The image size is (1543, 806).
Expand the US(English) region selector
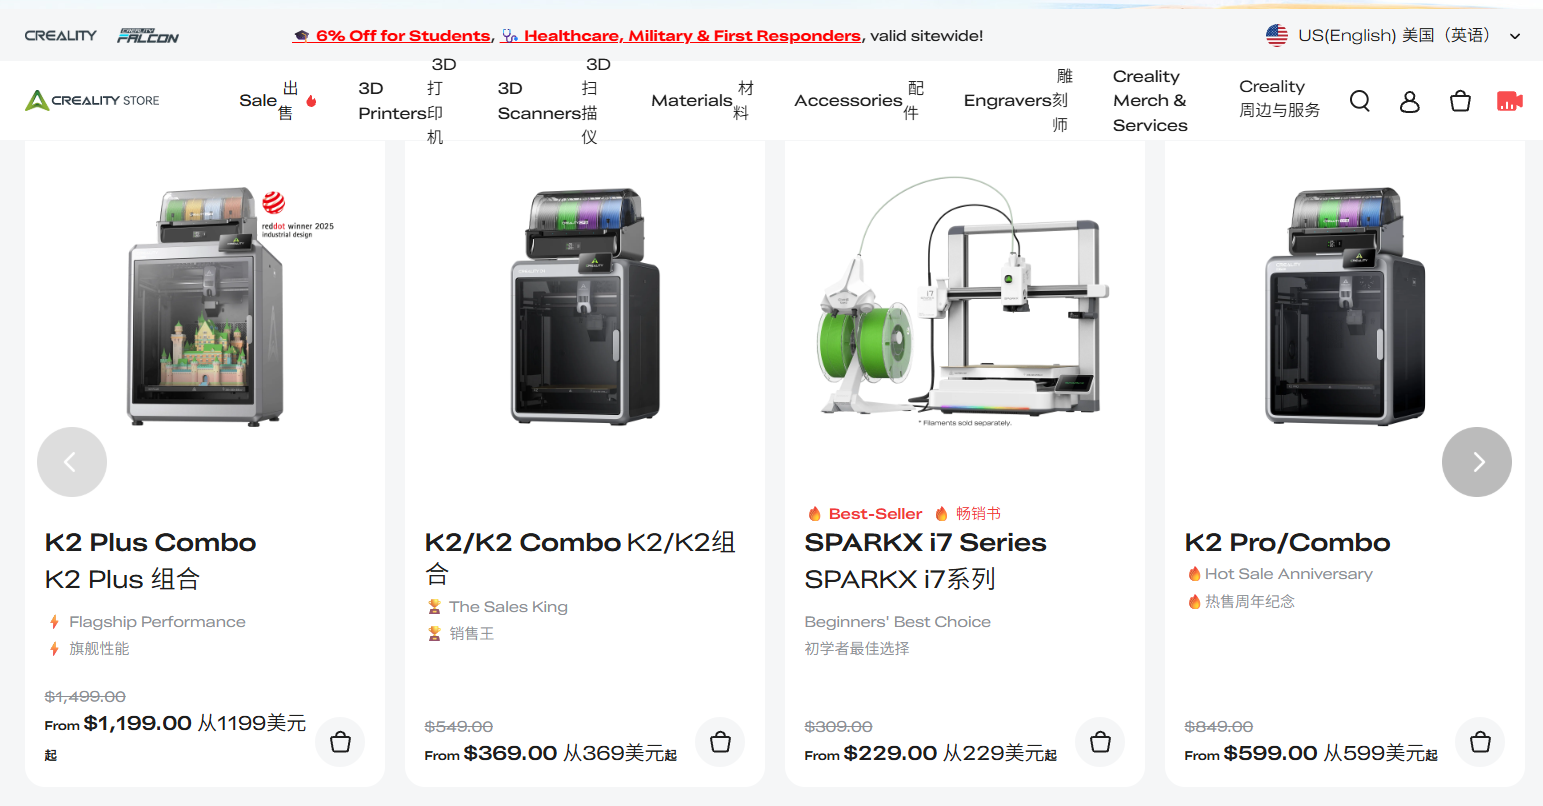coord(1393,36)
